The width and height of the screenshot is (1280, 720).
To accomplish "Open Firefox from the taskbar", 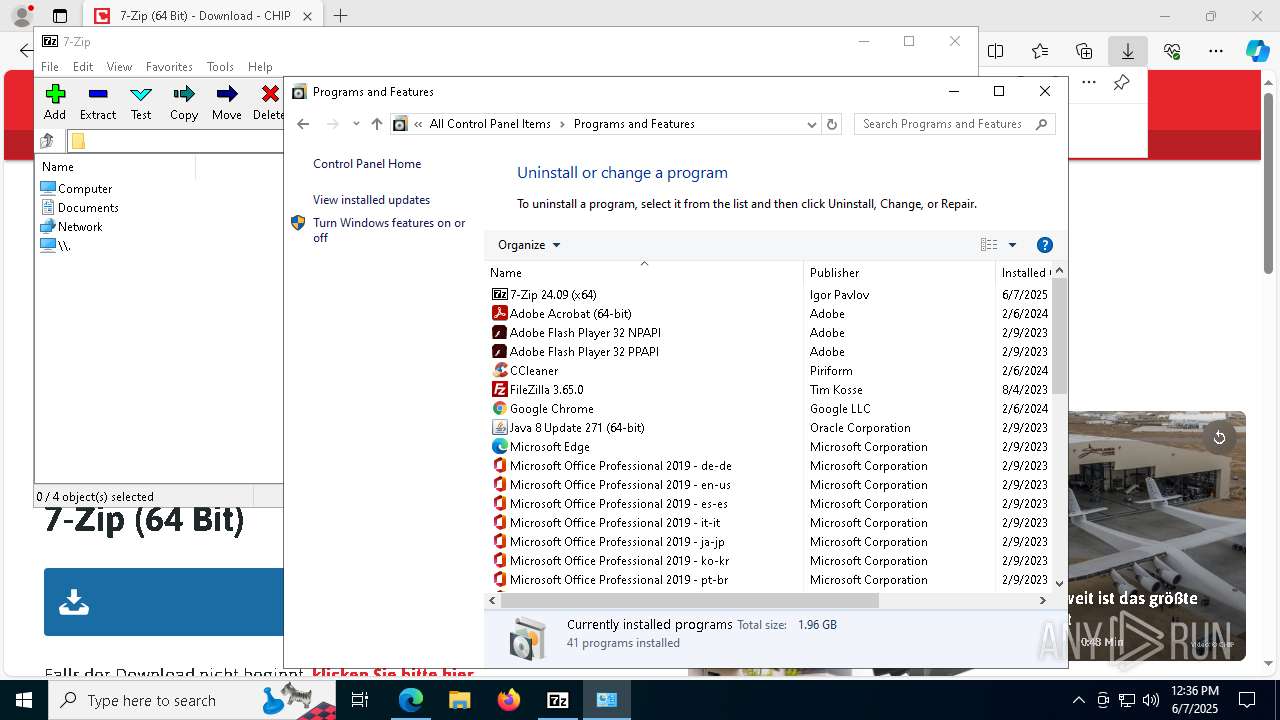I will point(509,700).
